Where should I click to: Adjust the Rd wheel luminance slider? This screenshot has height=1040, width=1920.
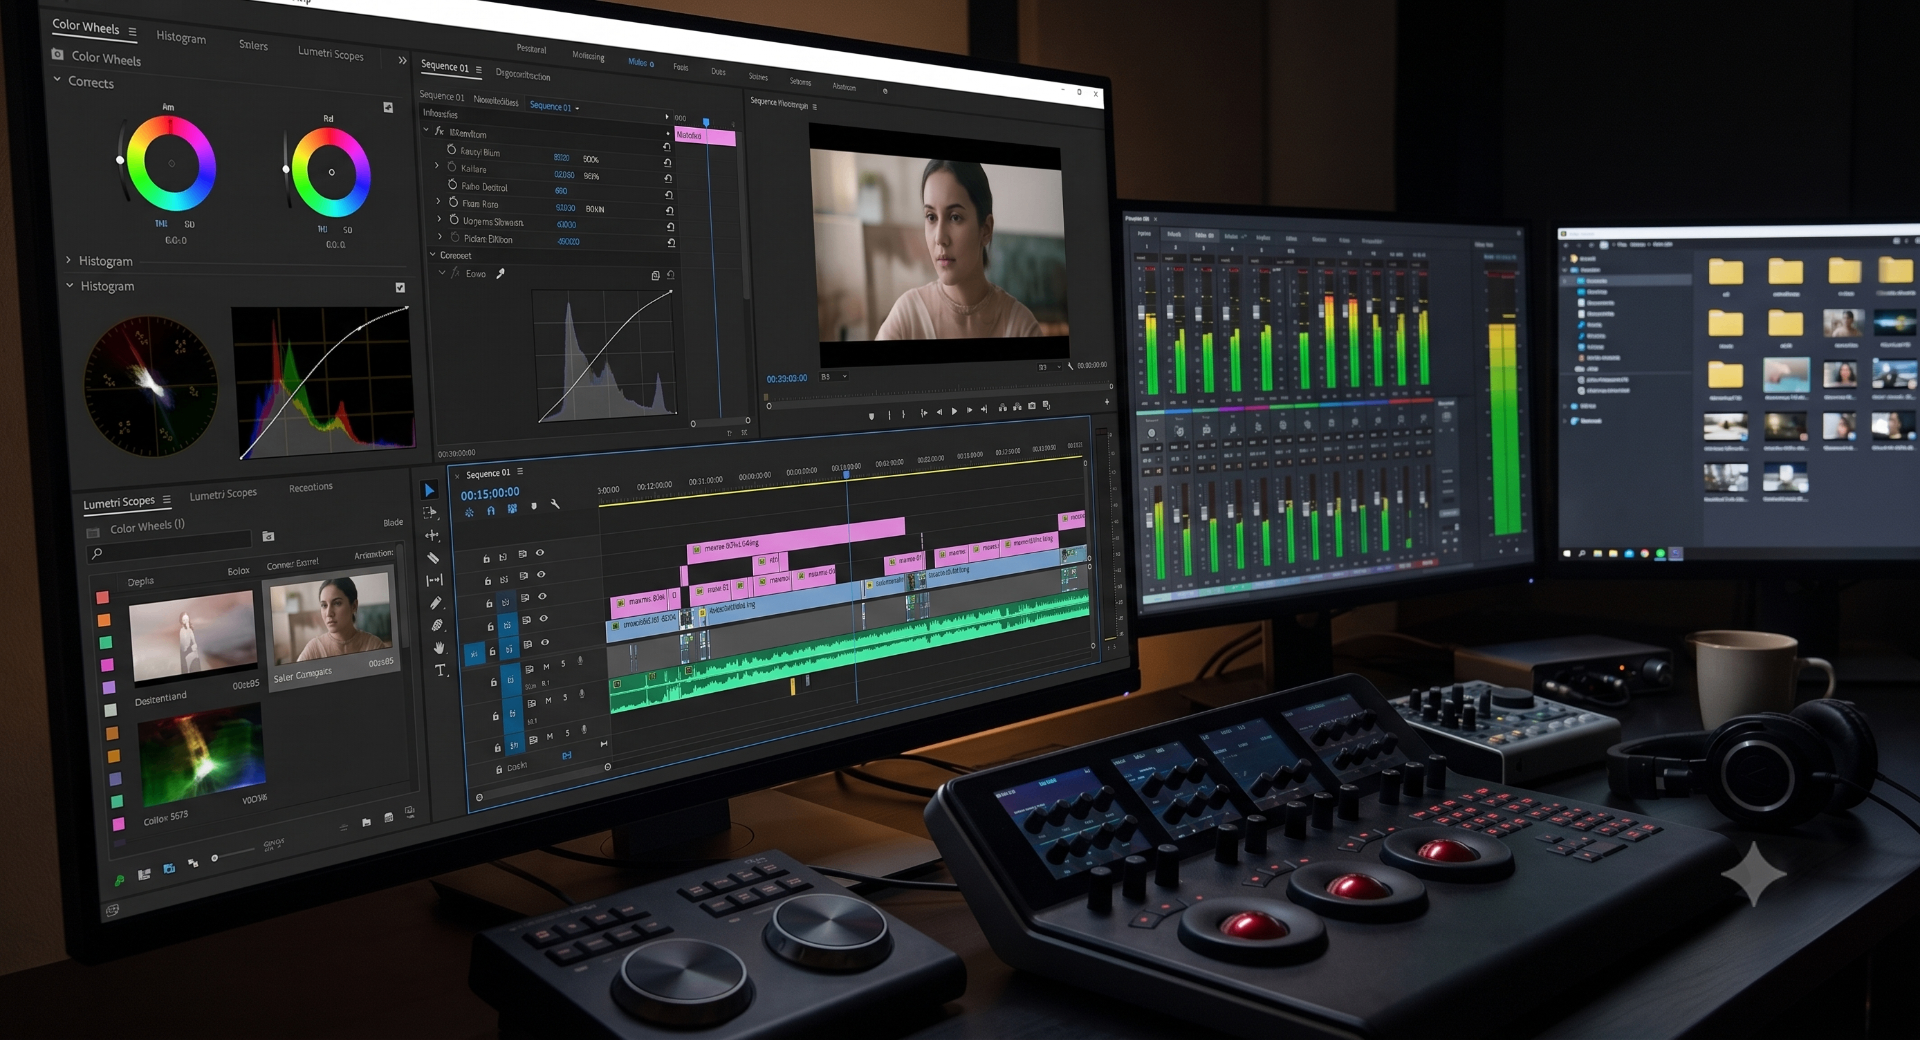click(x=286, y=170)
